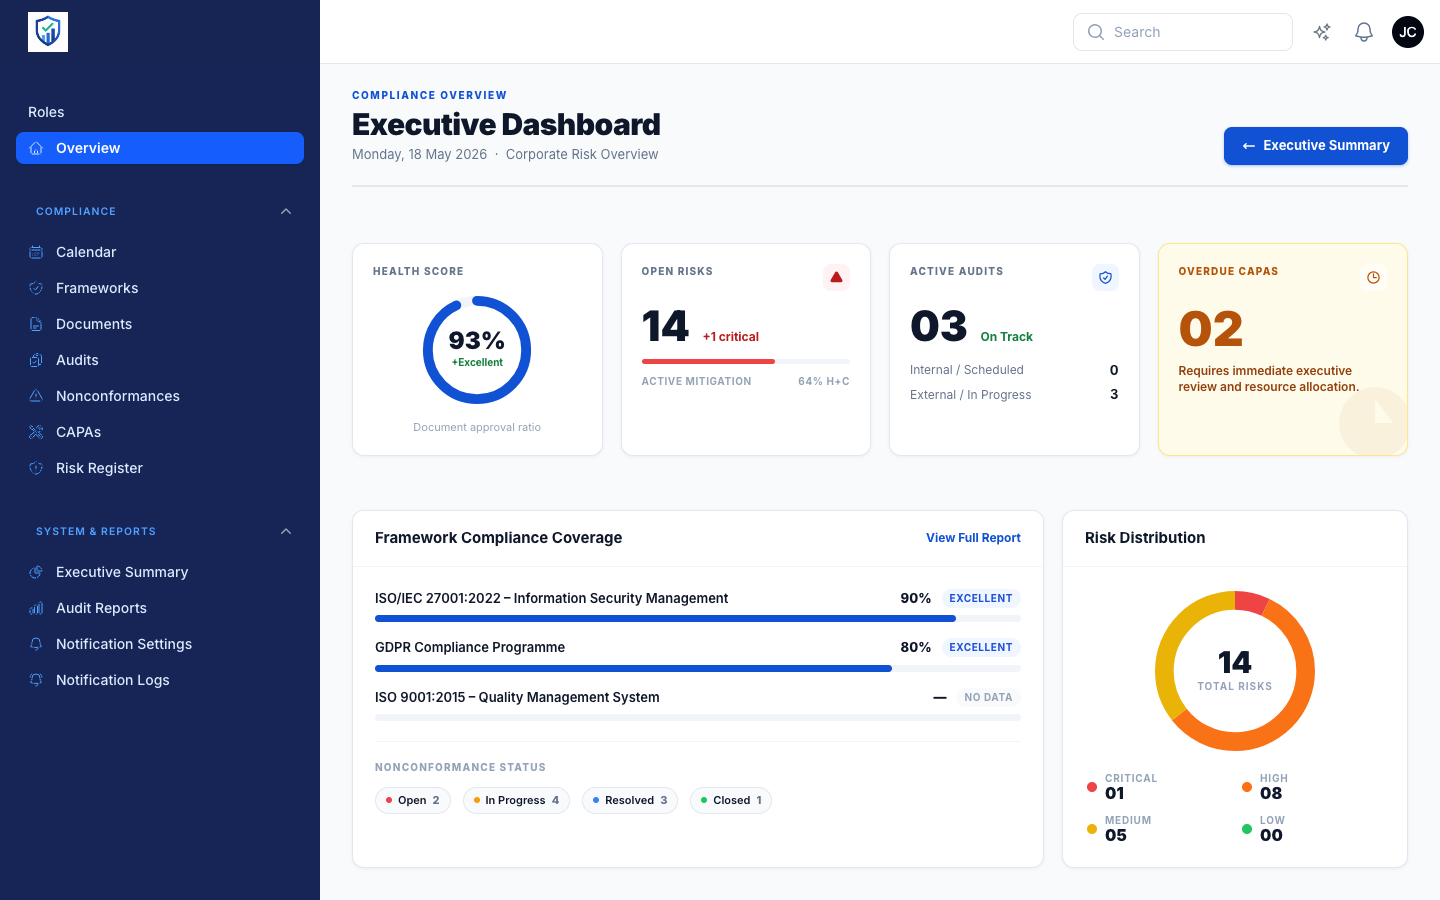Collapse the System & Reports section
This screenshot has height=900, width=1440.
[286, 531]
